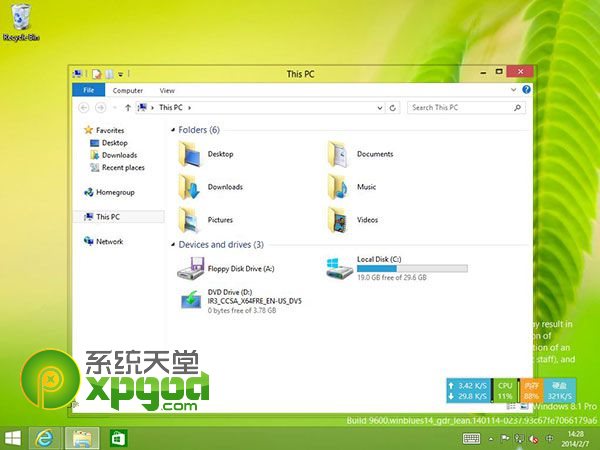This screenshot has width=600, height=450.
Task: Click the File Explorer taskbar button
Action: coord(82,439)
